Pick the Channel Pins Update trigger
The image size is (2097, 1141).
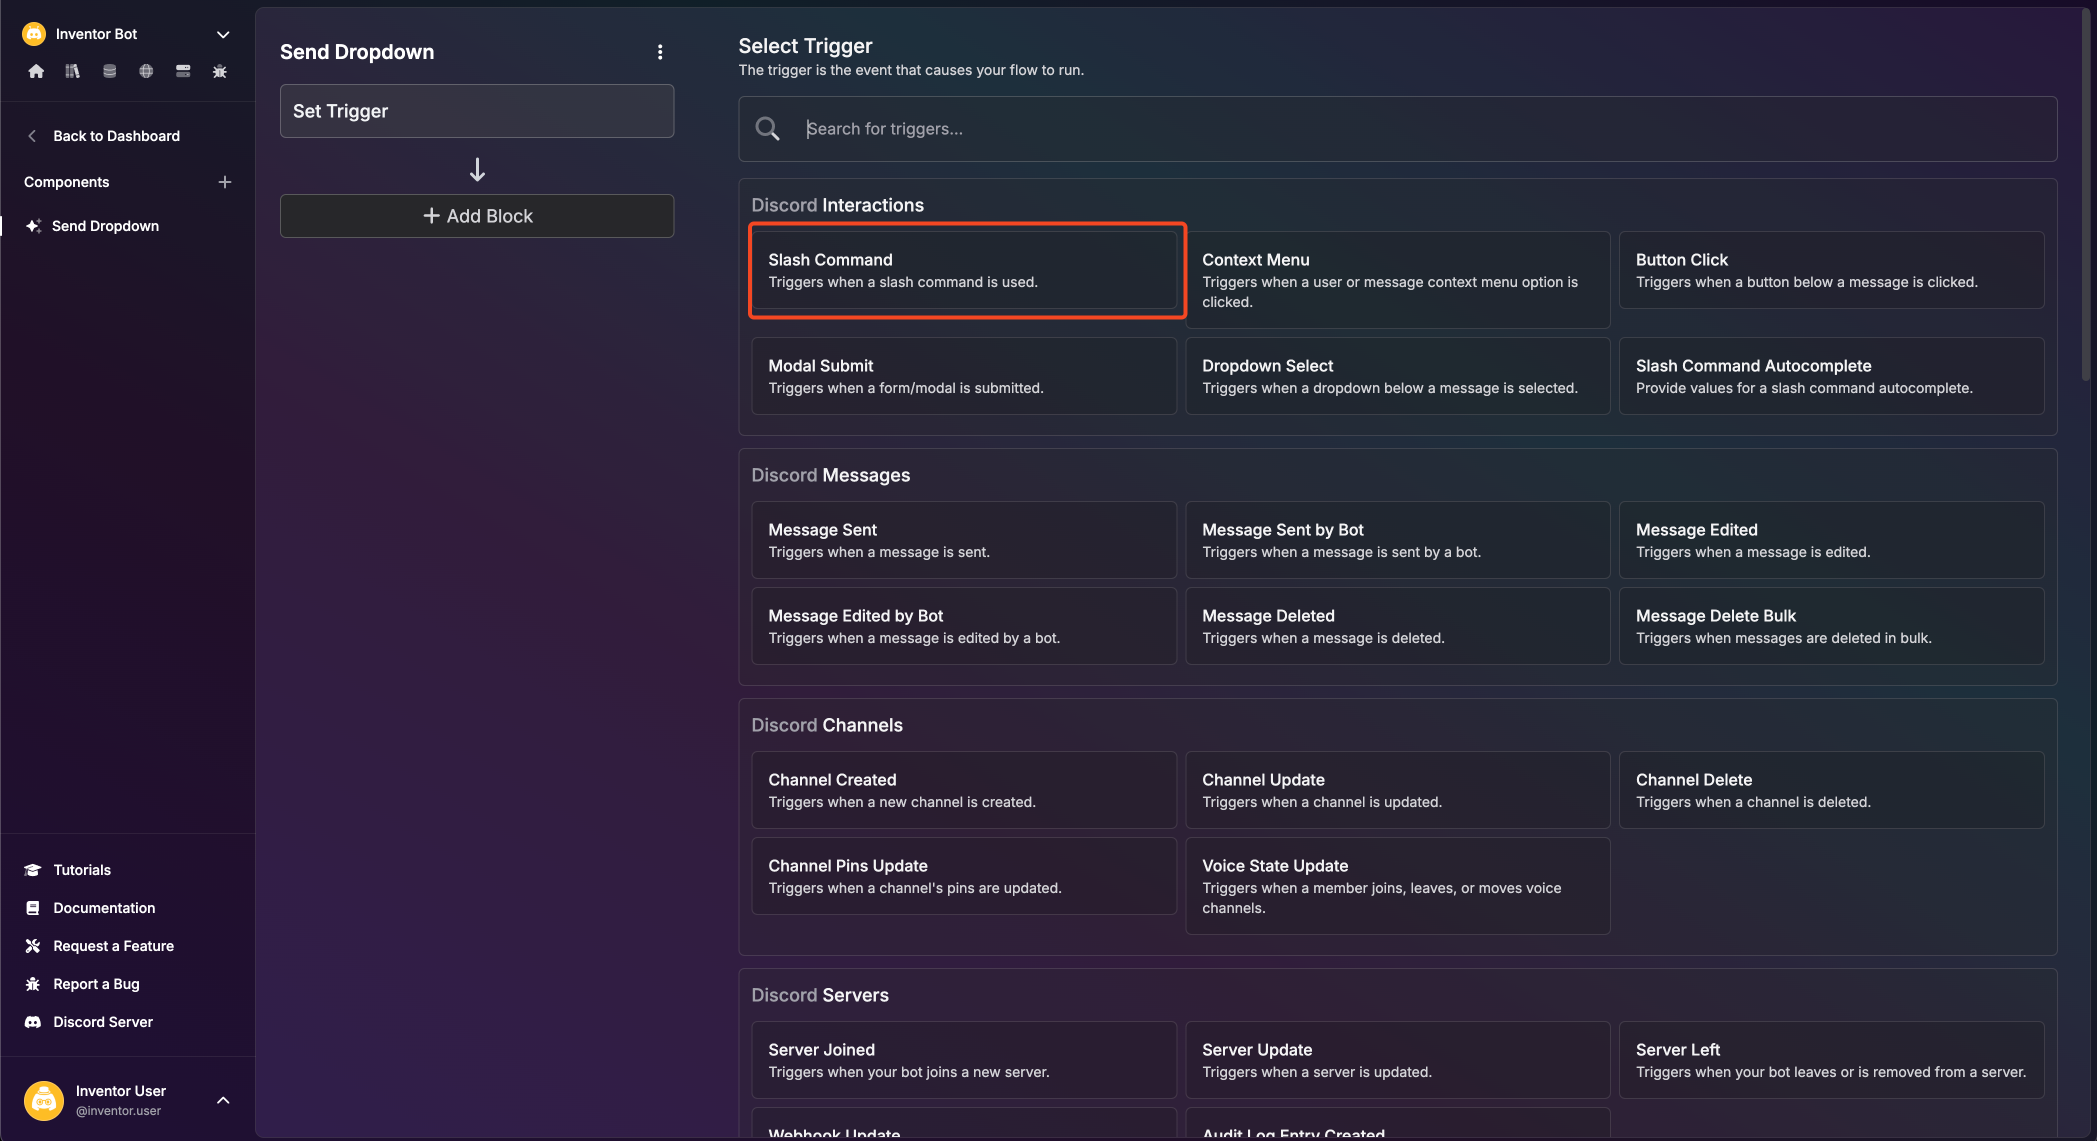click(x=964, y=876)
